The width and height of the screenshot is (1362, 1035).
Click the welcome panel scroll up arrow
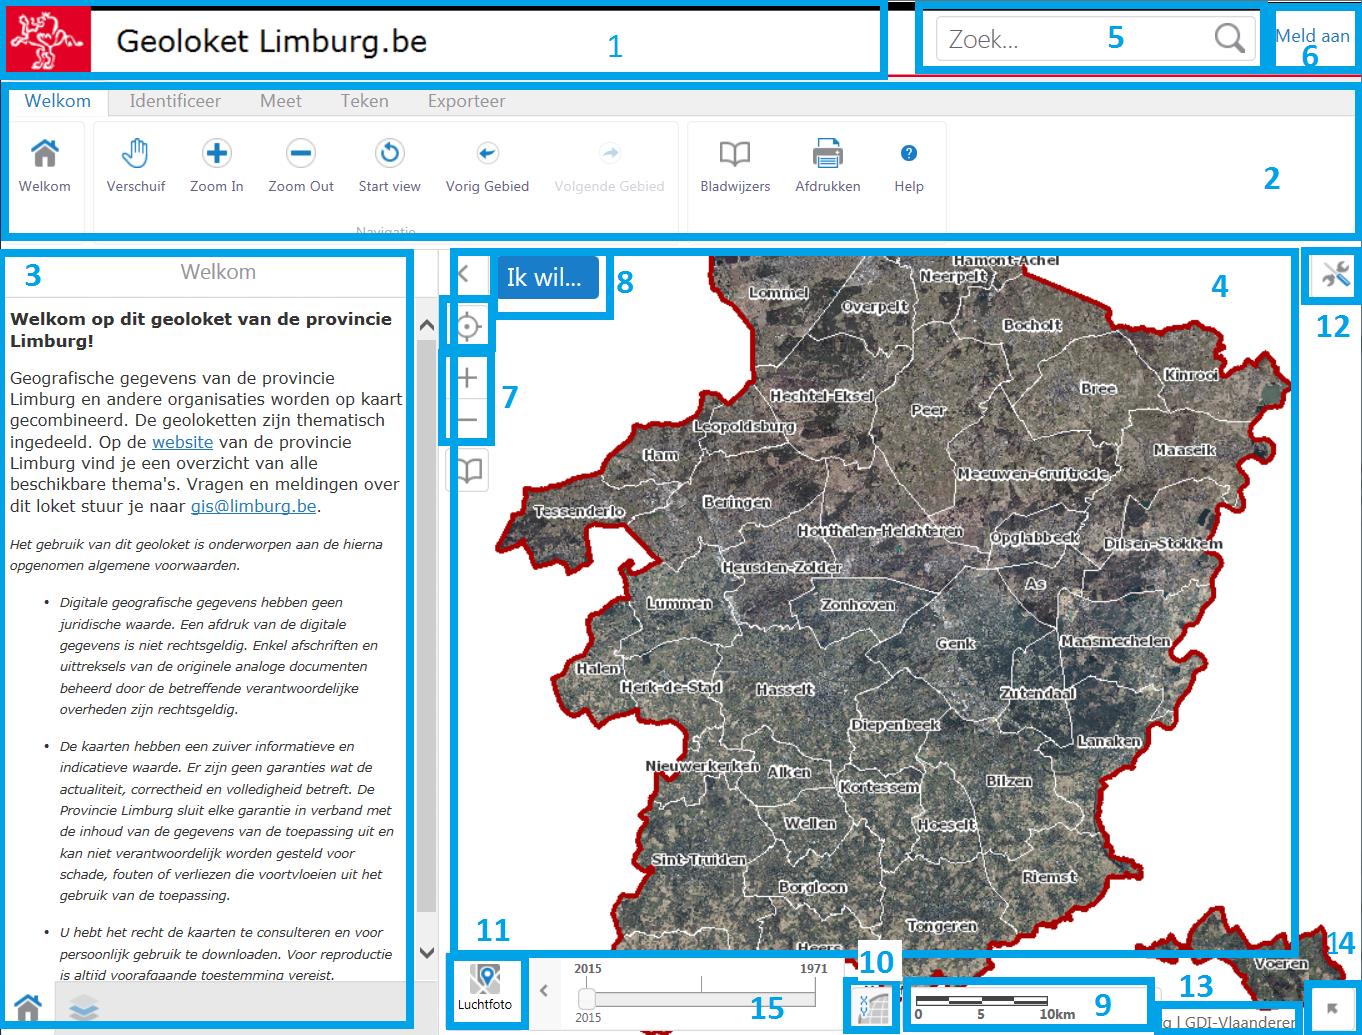[426, 325]
